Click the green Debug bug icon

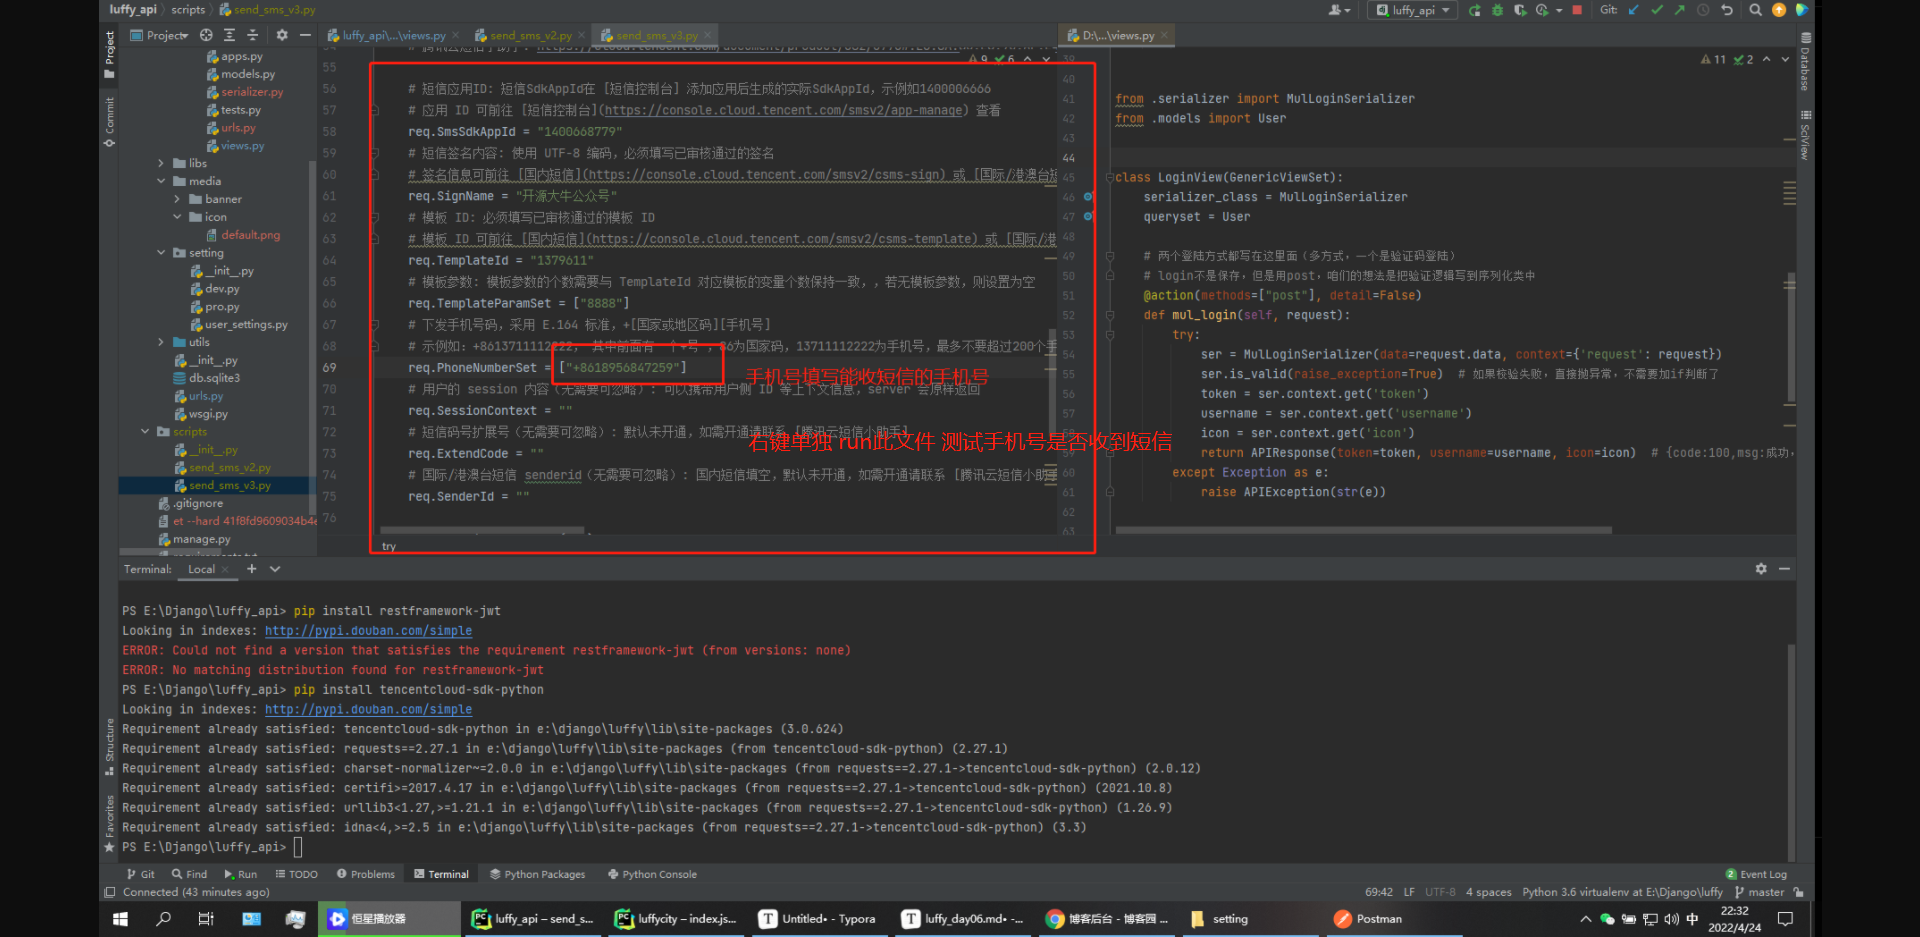pyautogui.click(x=1497, y=10)
